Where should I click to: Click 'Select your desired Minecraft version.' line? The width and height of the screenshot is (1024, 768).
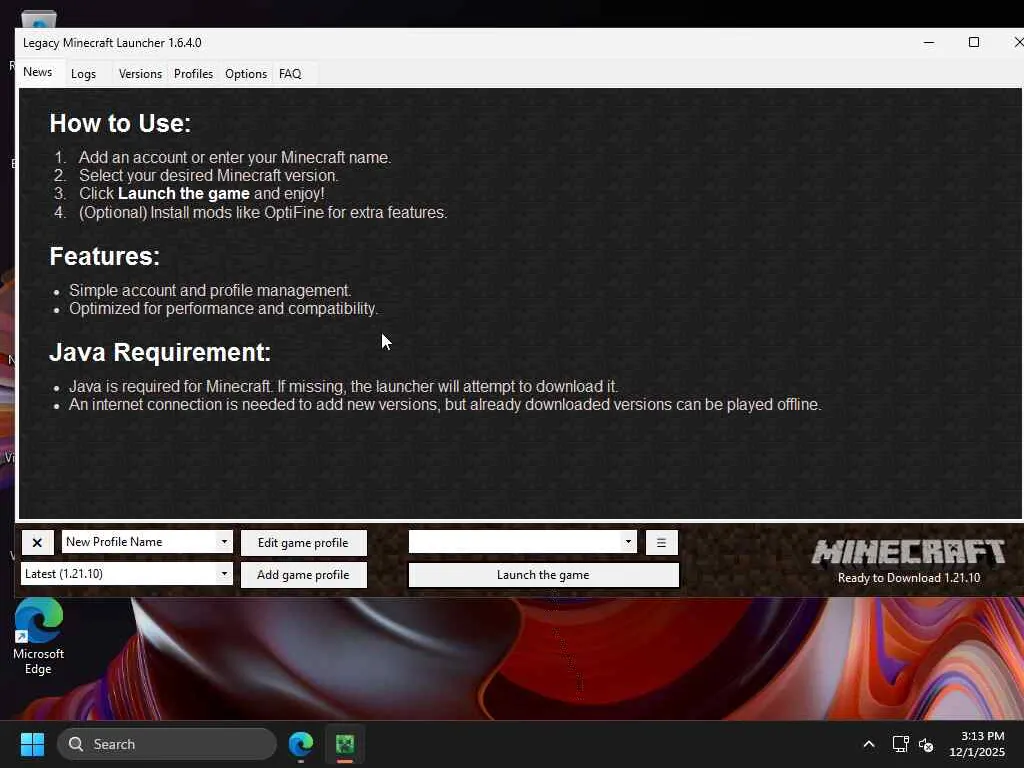pos(208,176)
